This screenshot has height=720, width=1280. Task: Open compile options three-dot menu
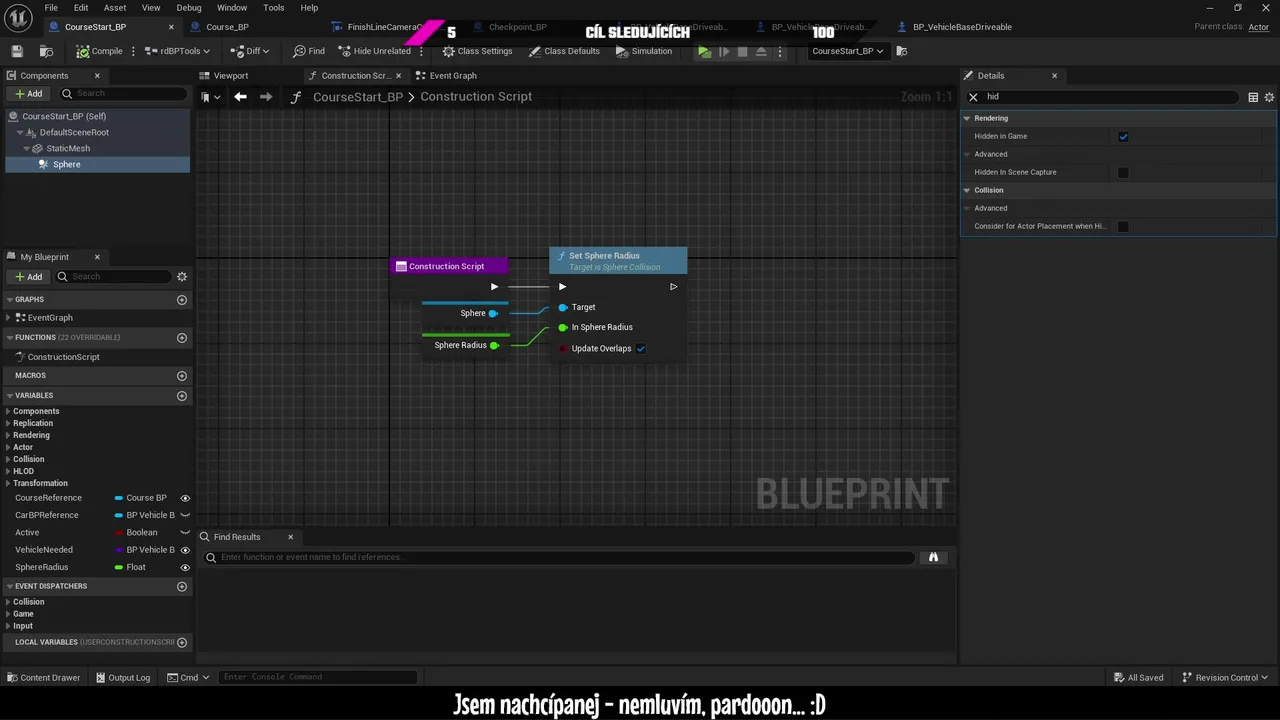click(133, 51)
